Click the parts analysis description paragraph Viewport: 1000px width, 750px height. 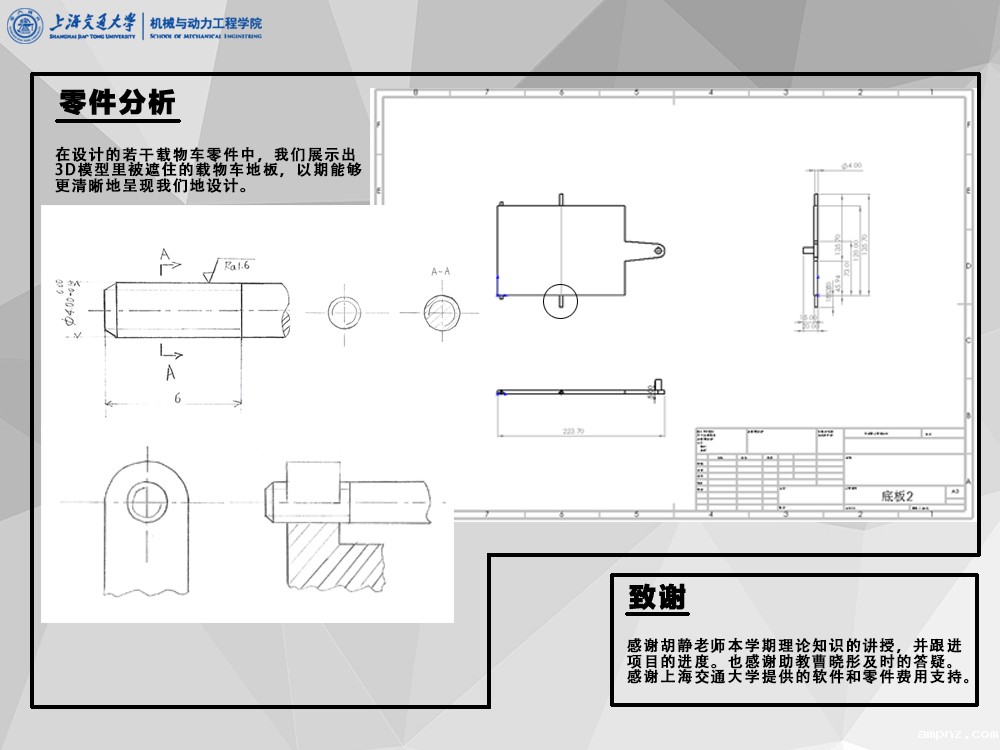[207, 170]
